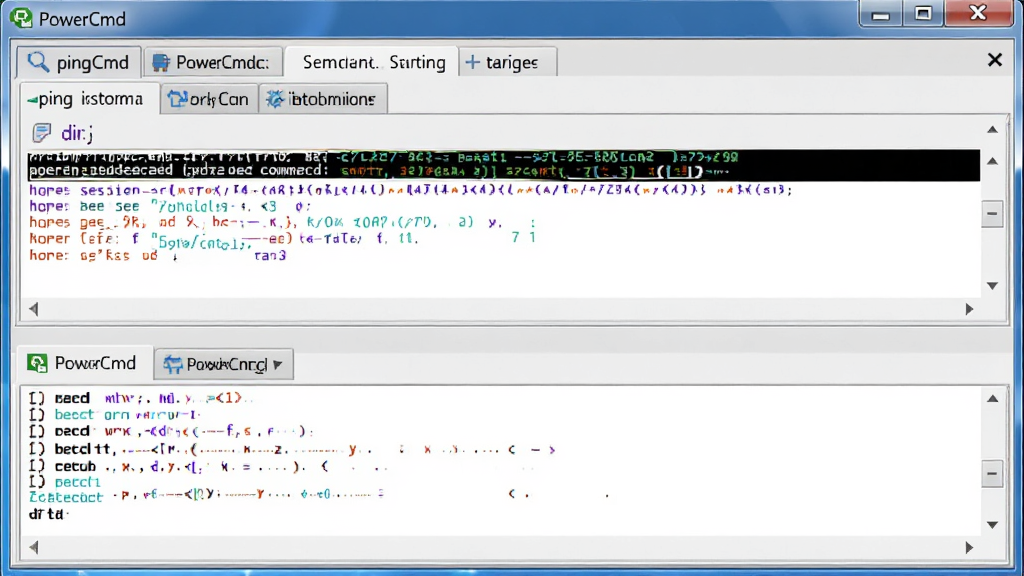Click the lower pane vertical scrollbar thumb
The height and width of the screenshot is (576, 1024).
tap(992, 474)
